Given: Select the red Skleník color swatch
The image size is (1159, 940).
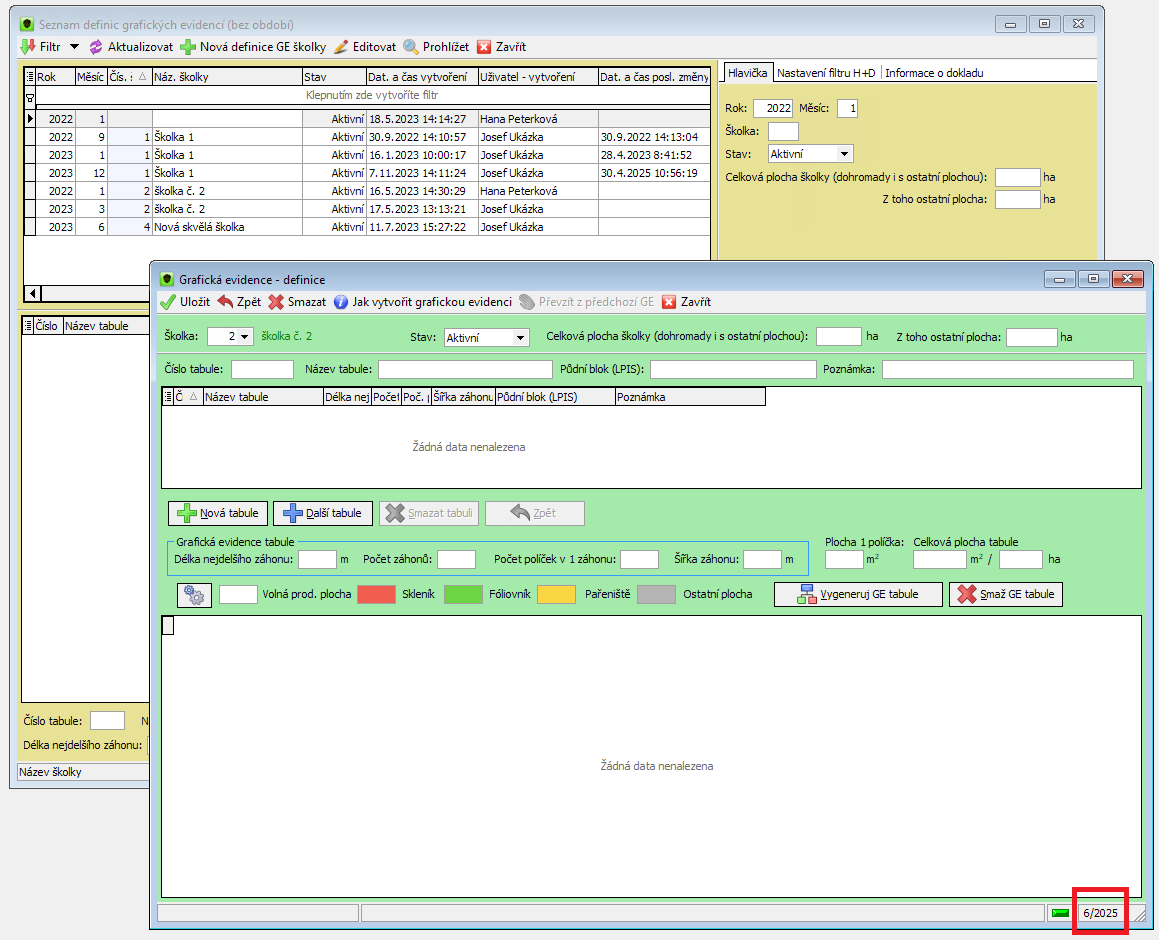Looking at the screenshot, I should click(376, 594).
